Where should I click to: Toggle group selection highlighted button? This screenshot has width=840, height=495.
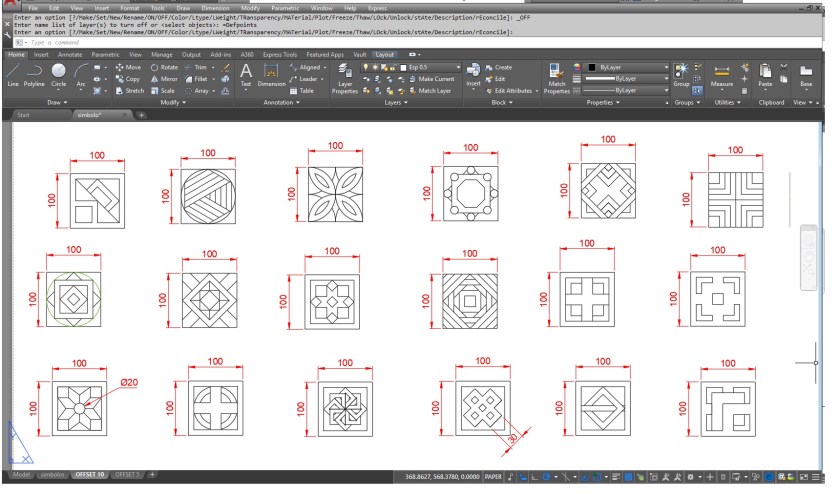pos(697,91)
